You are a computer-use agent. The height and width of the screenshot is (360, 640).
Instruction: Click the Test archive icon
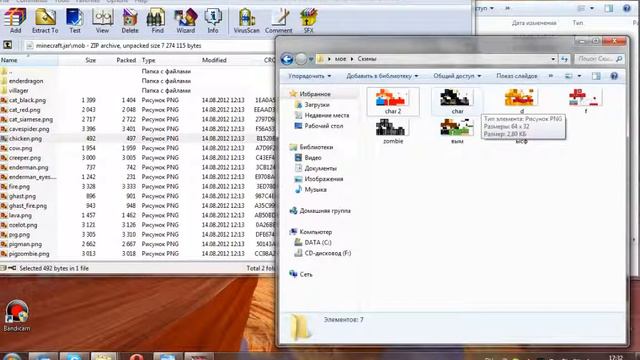click(x=75, y=20)
